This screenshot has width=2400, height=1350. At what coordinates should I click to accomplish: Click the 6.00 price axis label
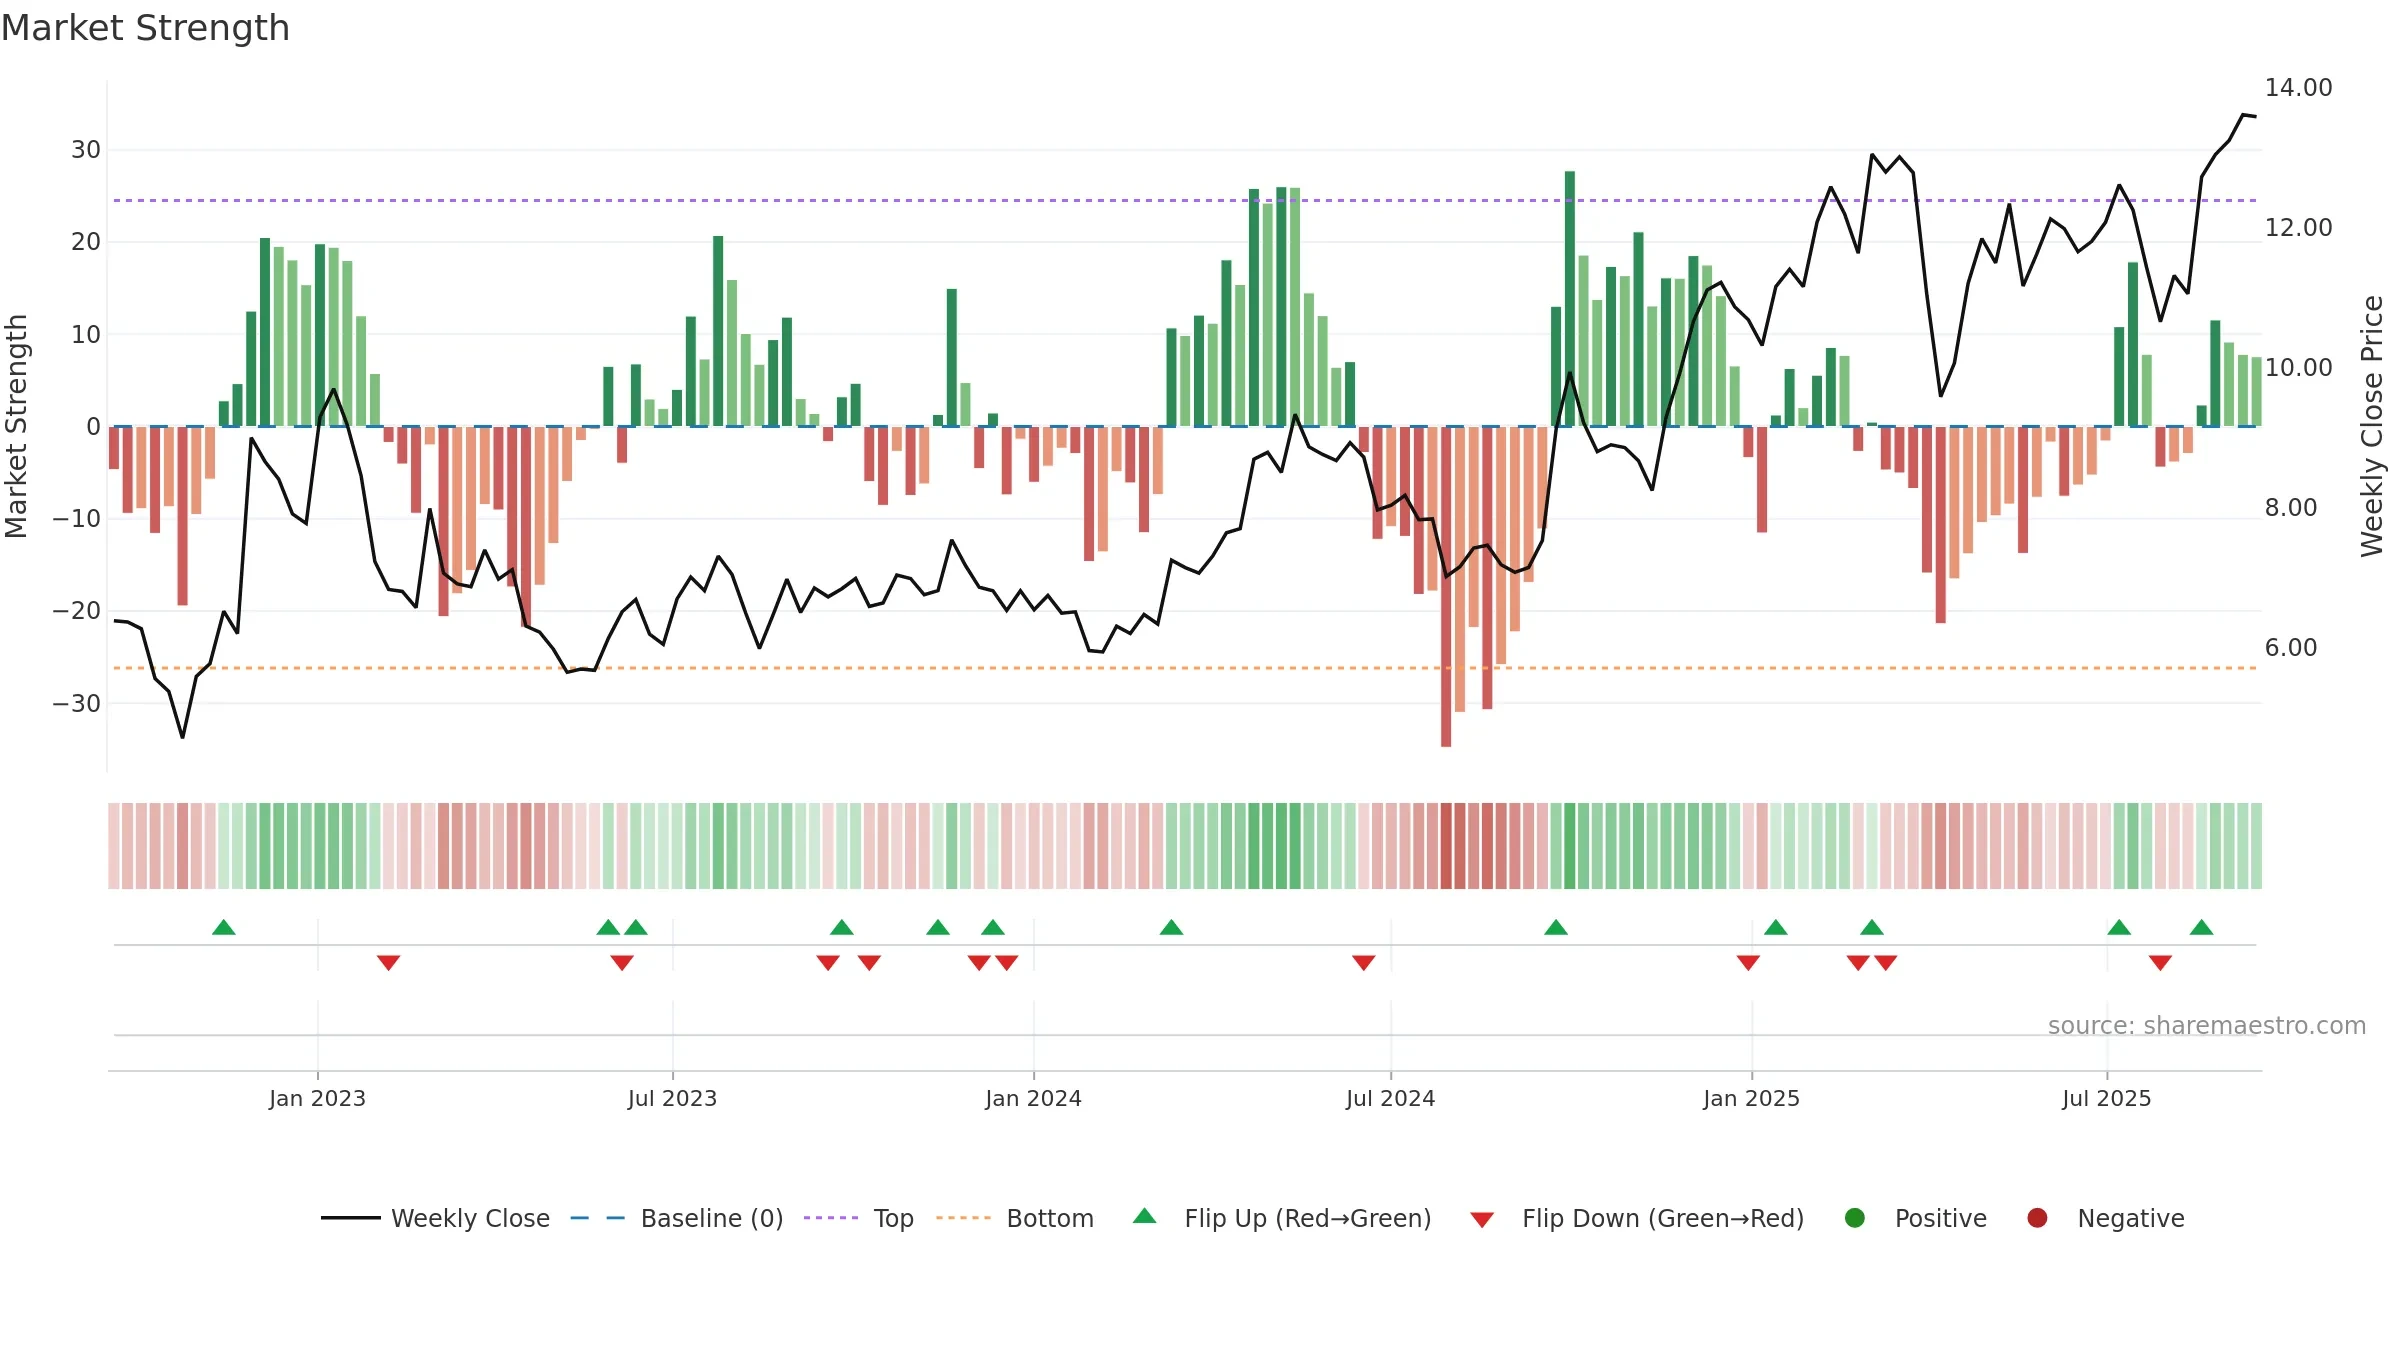pos(2291,648)
